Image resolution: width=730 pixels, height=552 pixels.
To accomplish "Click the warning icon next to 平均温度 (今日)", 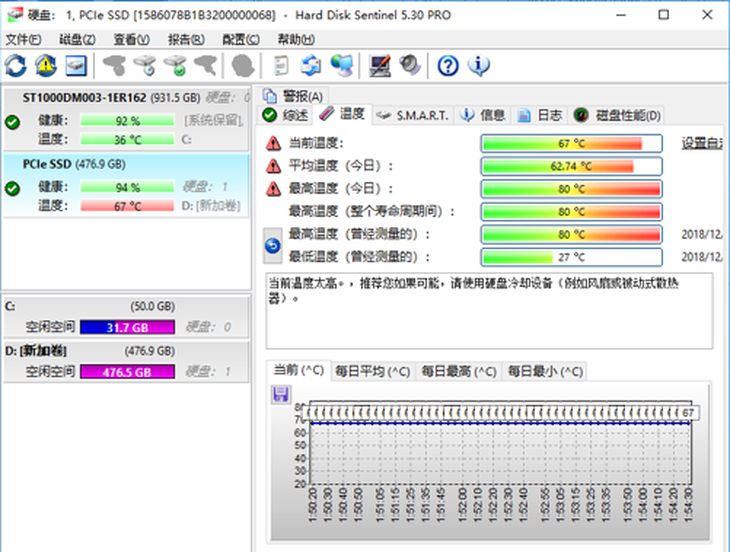I will coord(273,166).
